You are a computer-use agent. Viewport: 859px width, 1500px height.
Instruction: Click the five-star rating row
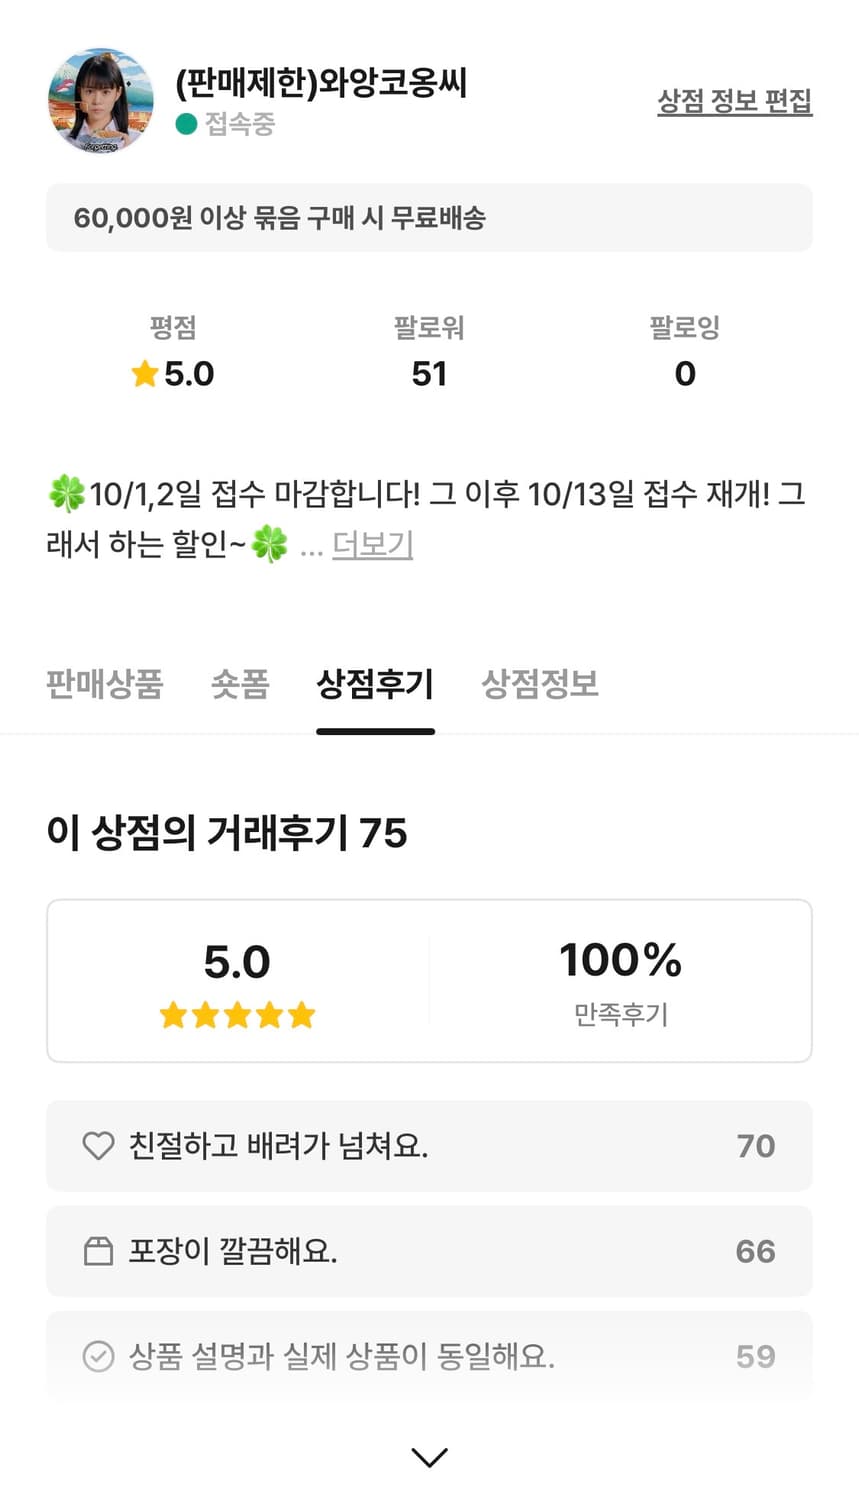pyautogui.click(x=237, y=1016)
